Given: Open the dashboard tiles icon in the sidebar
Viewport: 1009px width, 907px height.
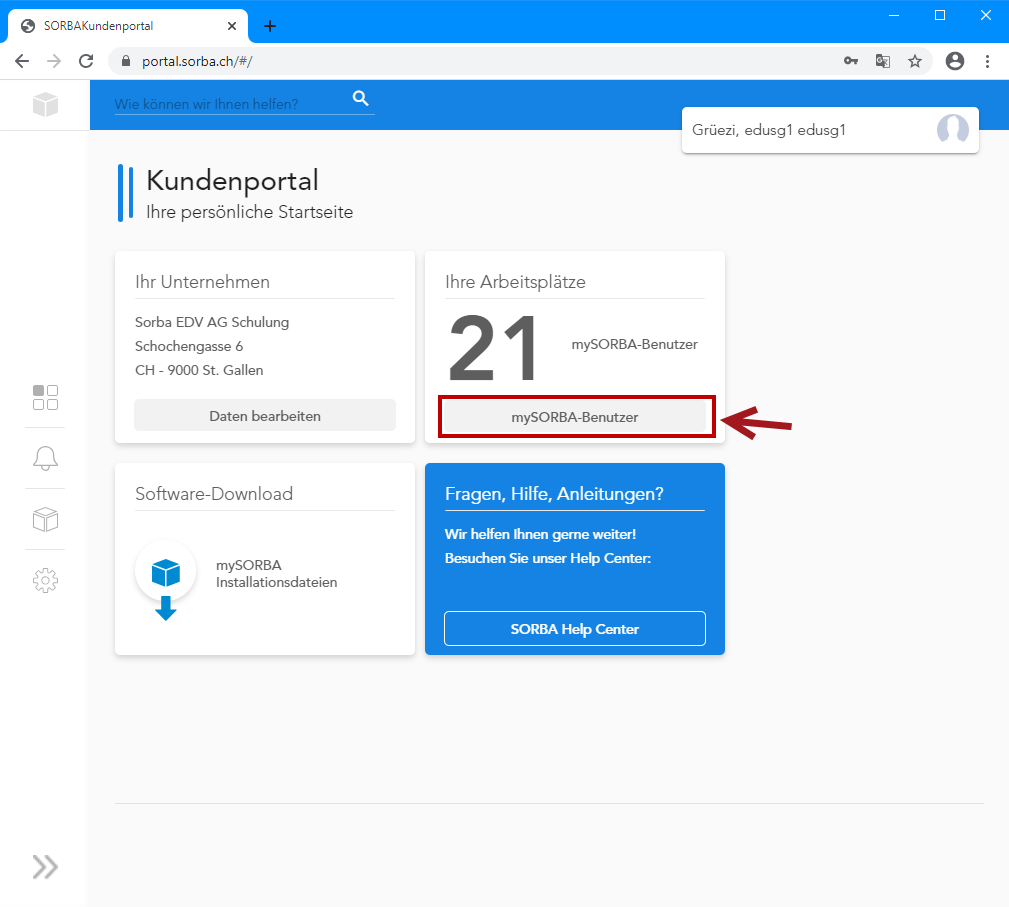Looking at the screenshot, I should click(45, 397).
